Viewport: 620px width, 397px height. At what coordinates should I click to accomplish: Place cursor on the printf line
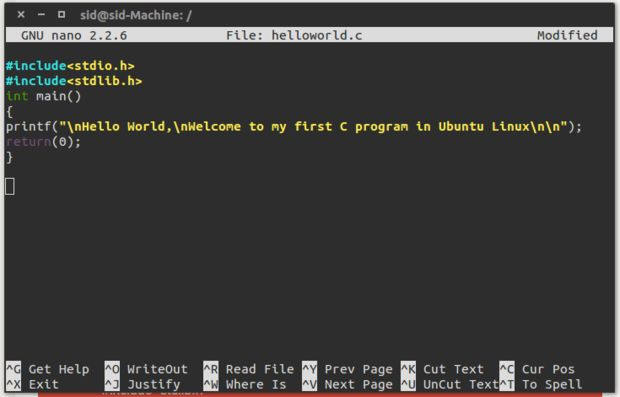pyautogui.click(x=294, y=127)
